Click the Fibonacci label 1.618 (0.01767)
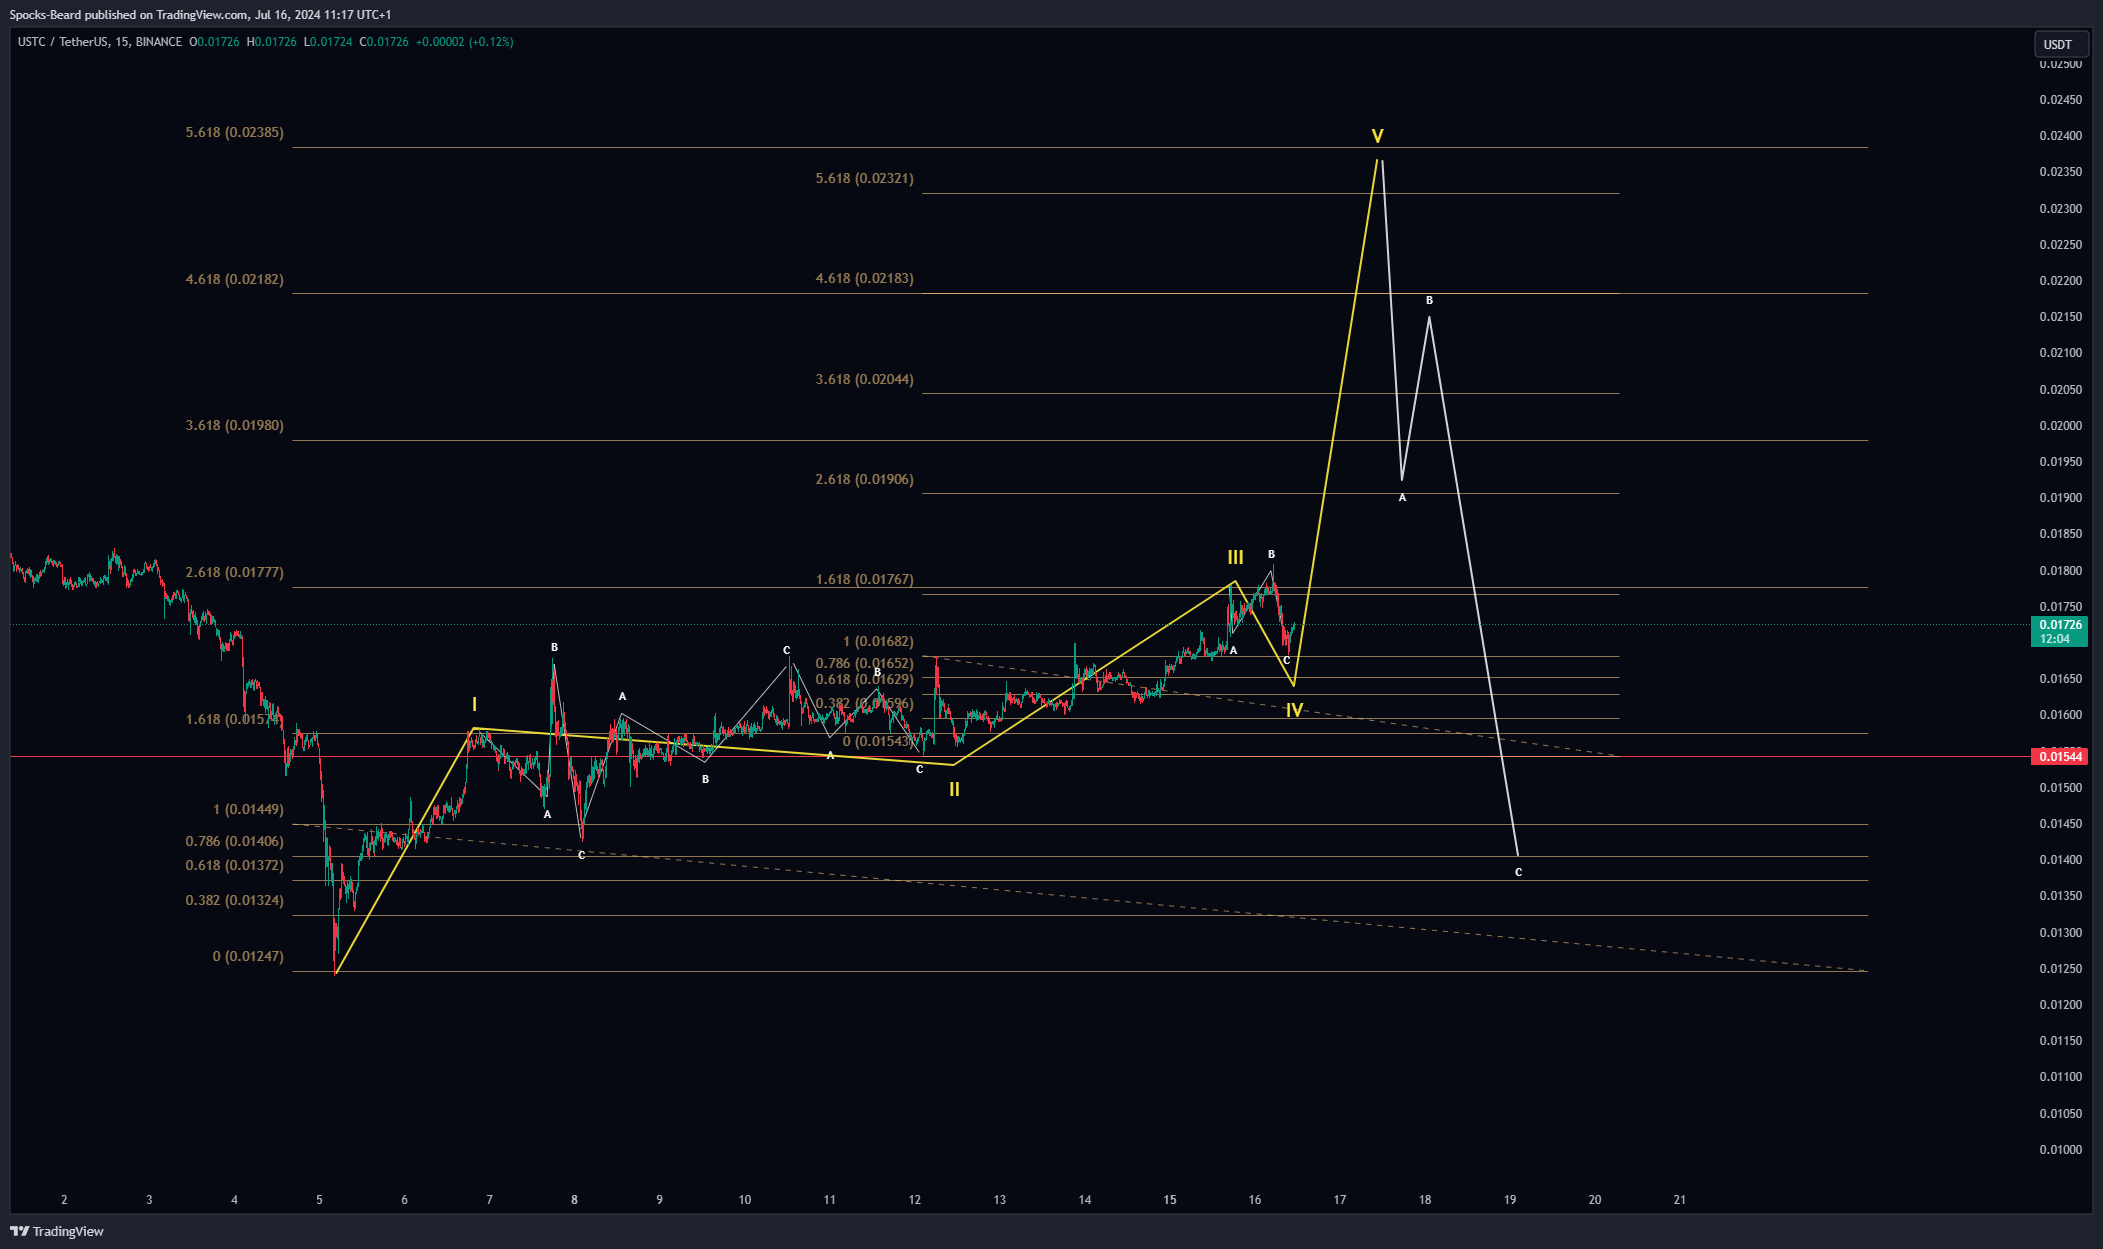This screenshot has width=2103, height=1249. point(865,580)
